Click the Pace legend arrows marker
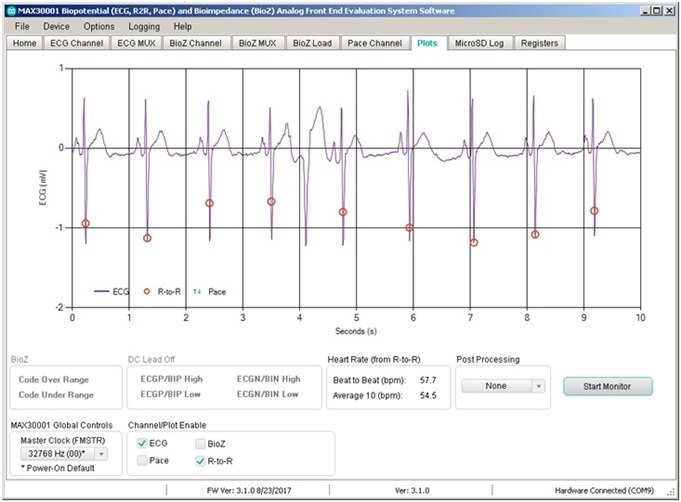 pyautogui.click(x=197, y=291)
